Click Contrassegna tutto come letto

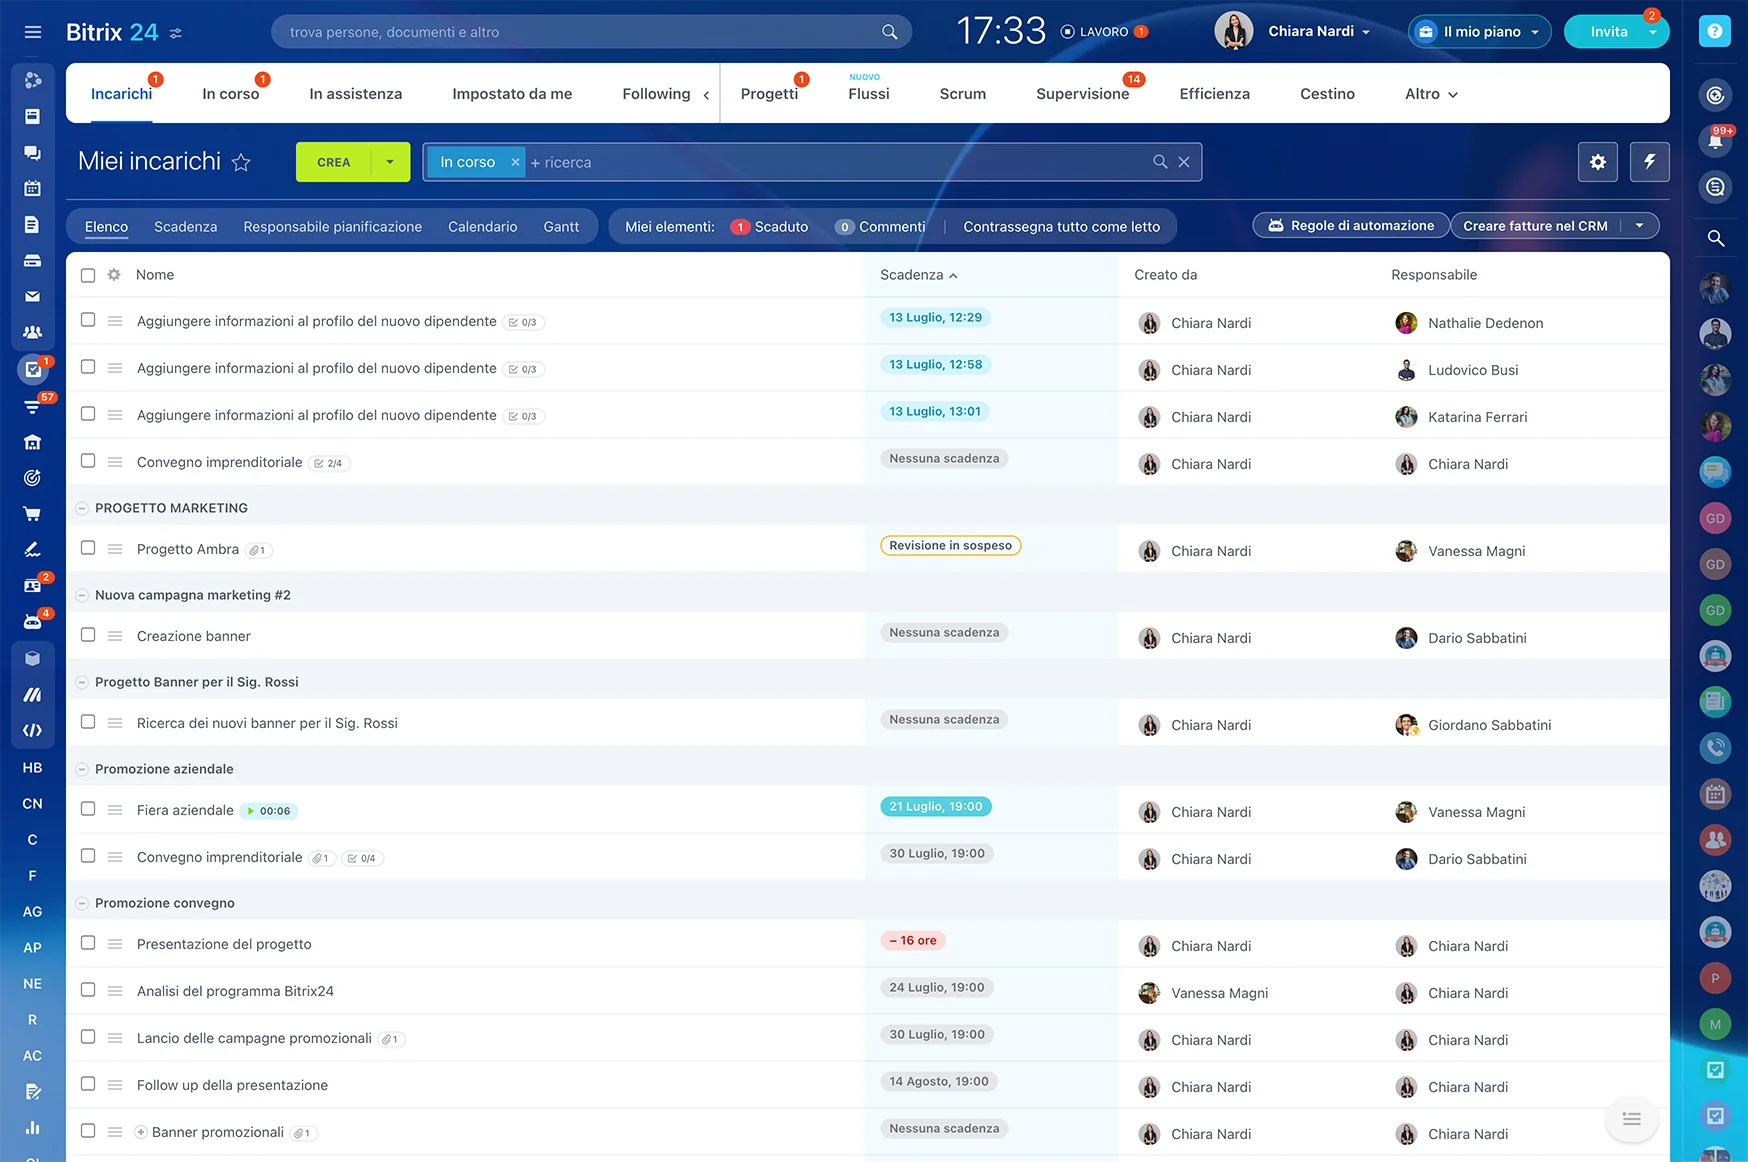coord(1061,227)
